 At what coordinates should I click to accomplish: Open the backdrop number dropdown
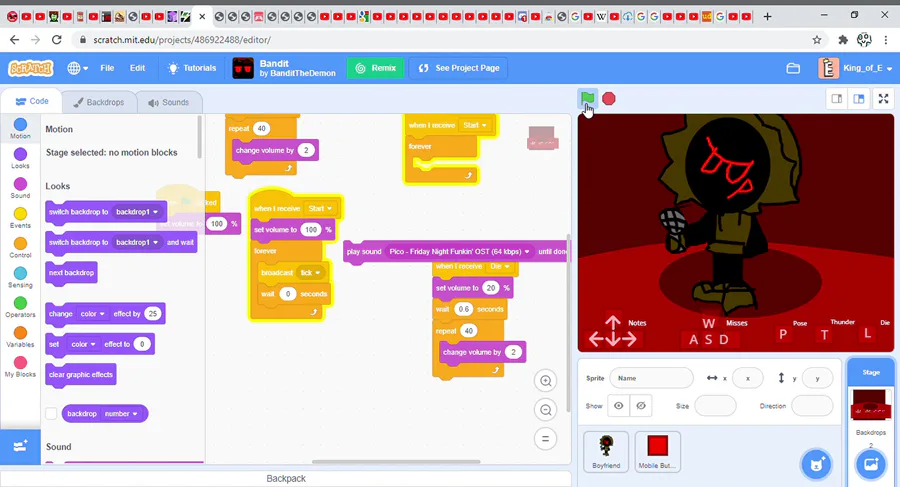pos(122,413)
